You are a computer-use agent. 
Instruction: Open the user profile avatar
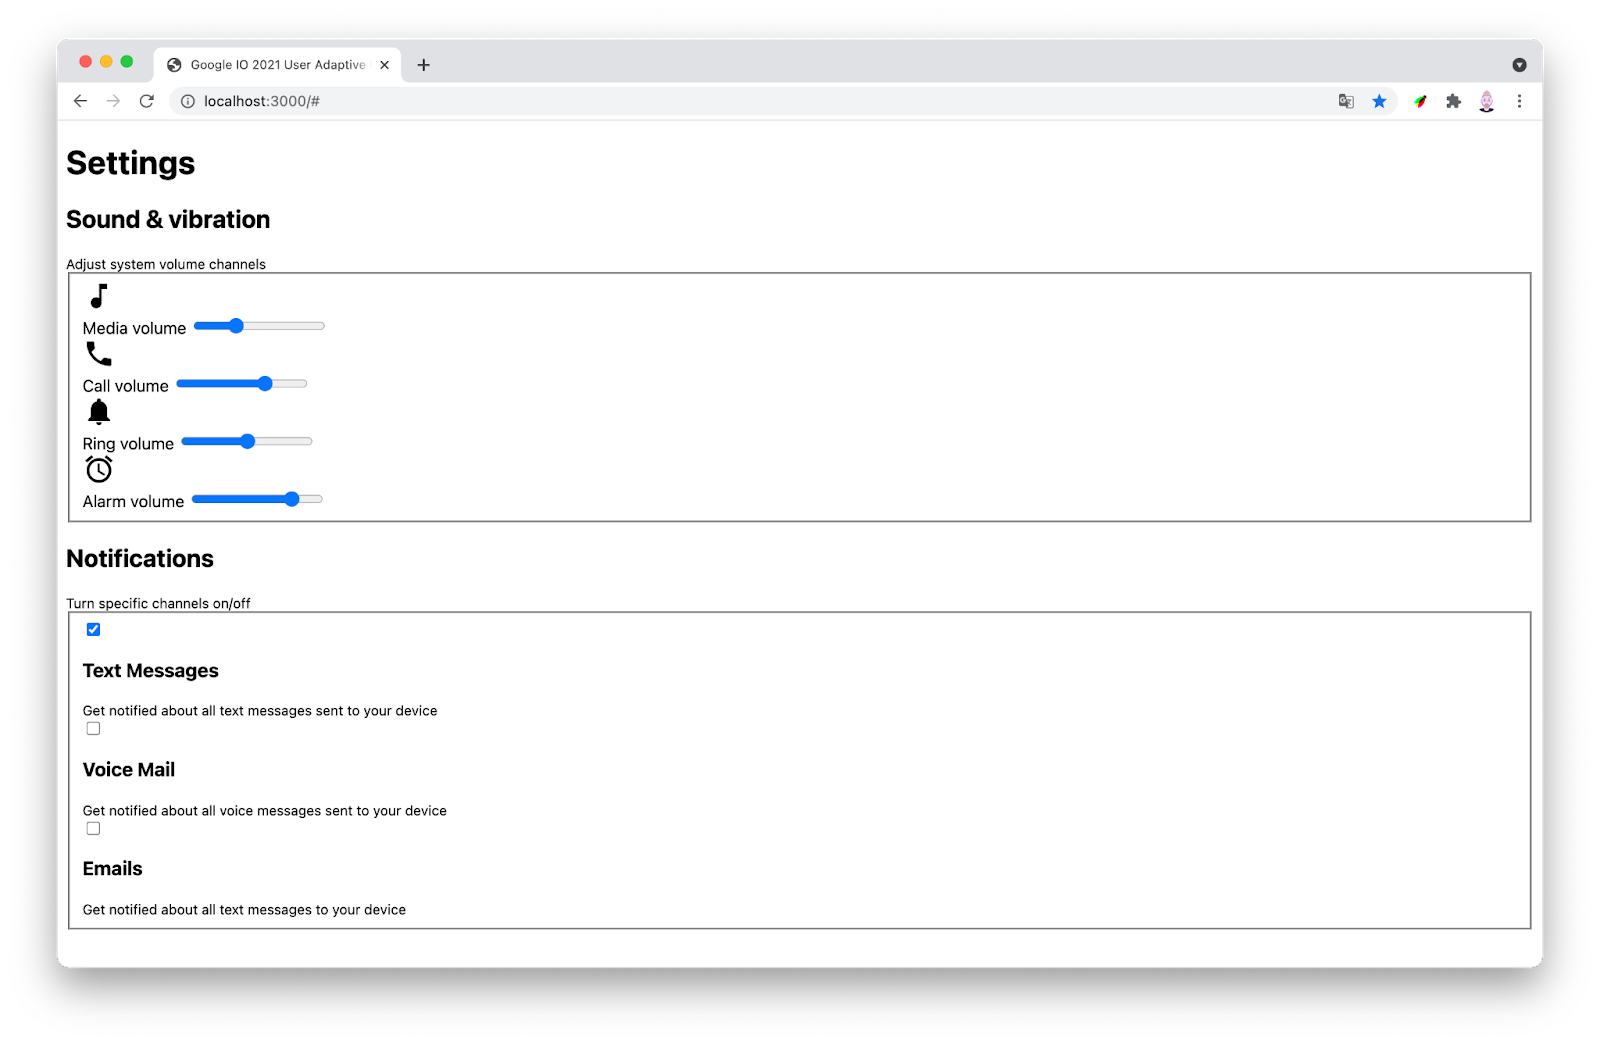pyautogui.click(x=1486, y=101)
